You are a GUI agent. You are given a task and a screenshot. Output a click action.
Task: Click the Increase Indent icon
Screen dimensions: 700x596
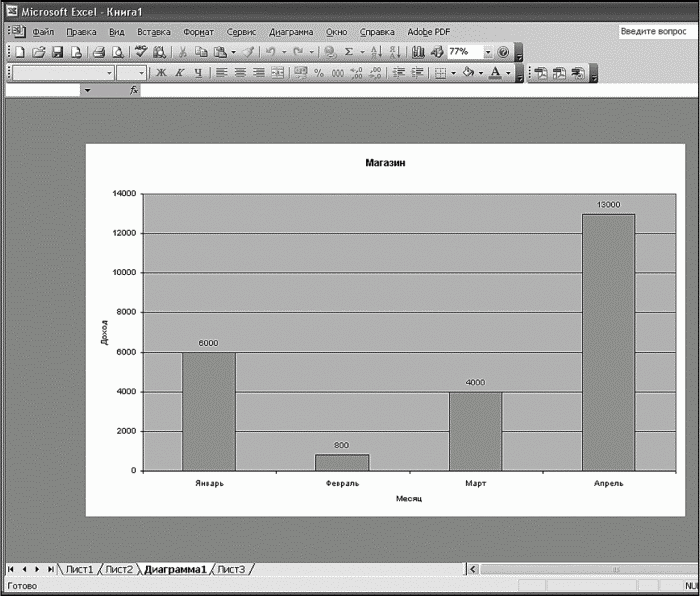click(x=417, y=73)
